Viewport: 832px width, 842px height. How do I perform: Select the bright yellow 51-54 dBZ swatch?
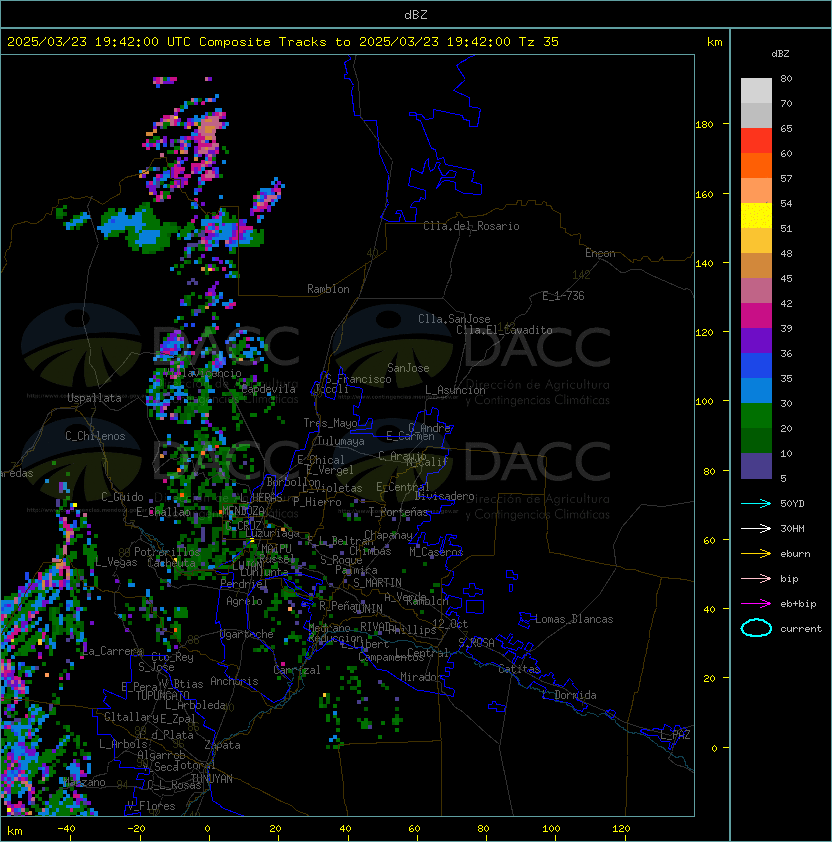point(756,216)
